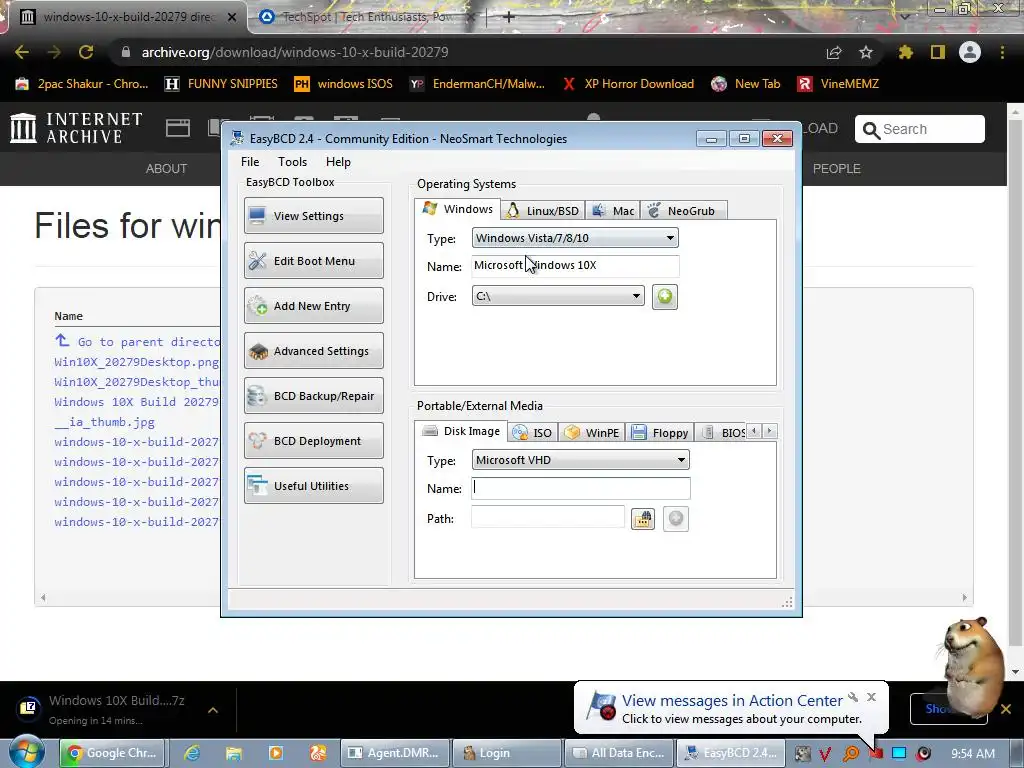Bookmark this page with star icon
The height and width of the screenshot is (768, 1024).
pos(866,52)
